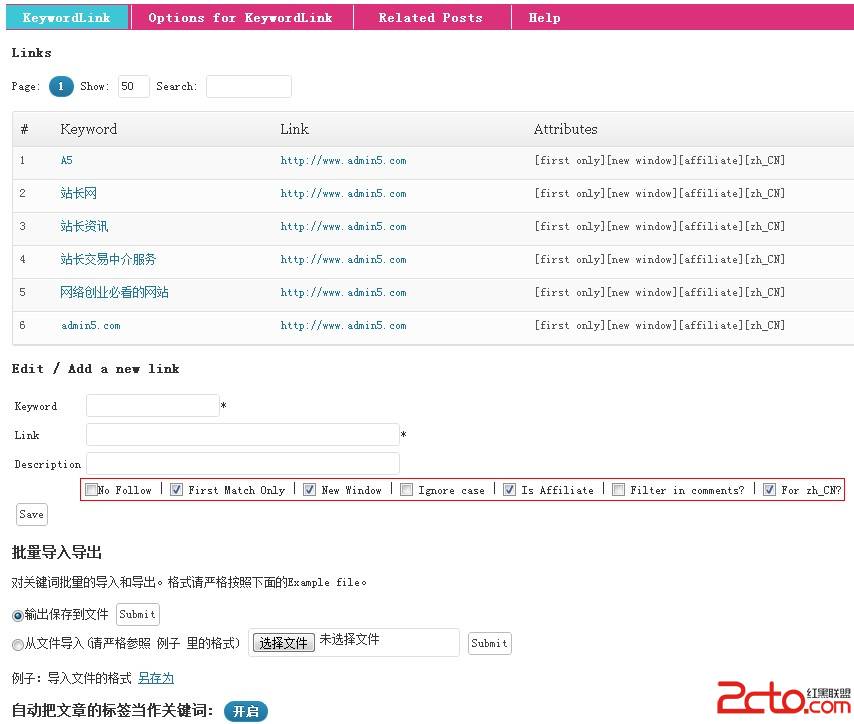This screenshot has width=854, height=724.
Task: Select the KeywordLink tab
Action: coord(66,17)
